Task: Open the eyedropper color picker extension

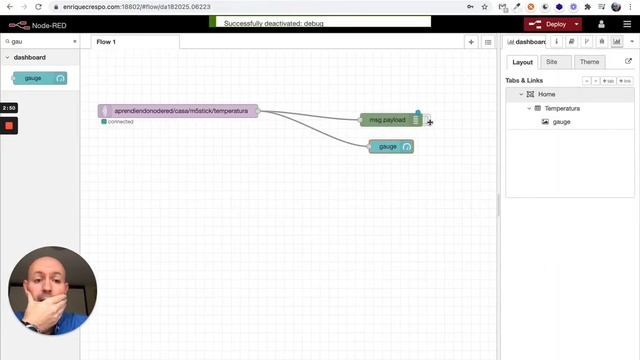Action: pyautogui.click(x=517, y=7)
